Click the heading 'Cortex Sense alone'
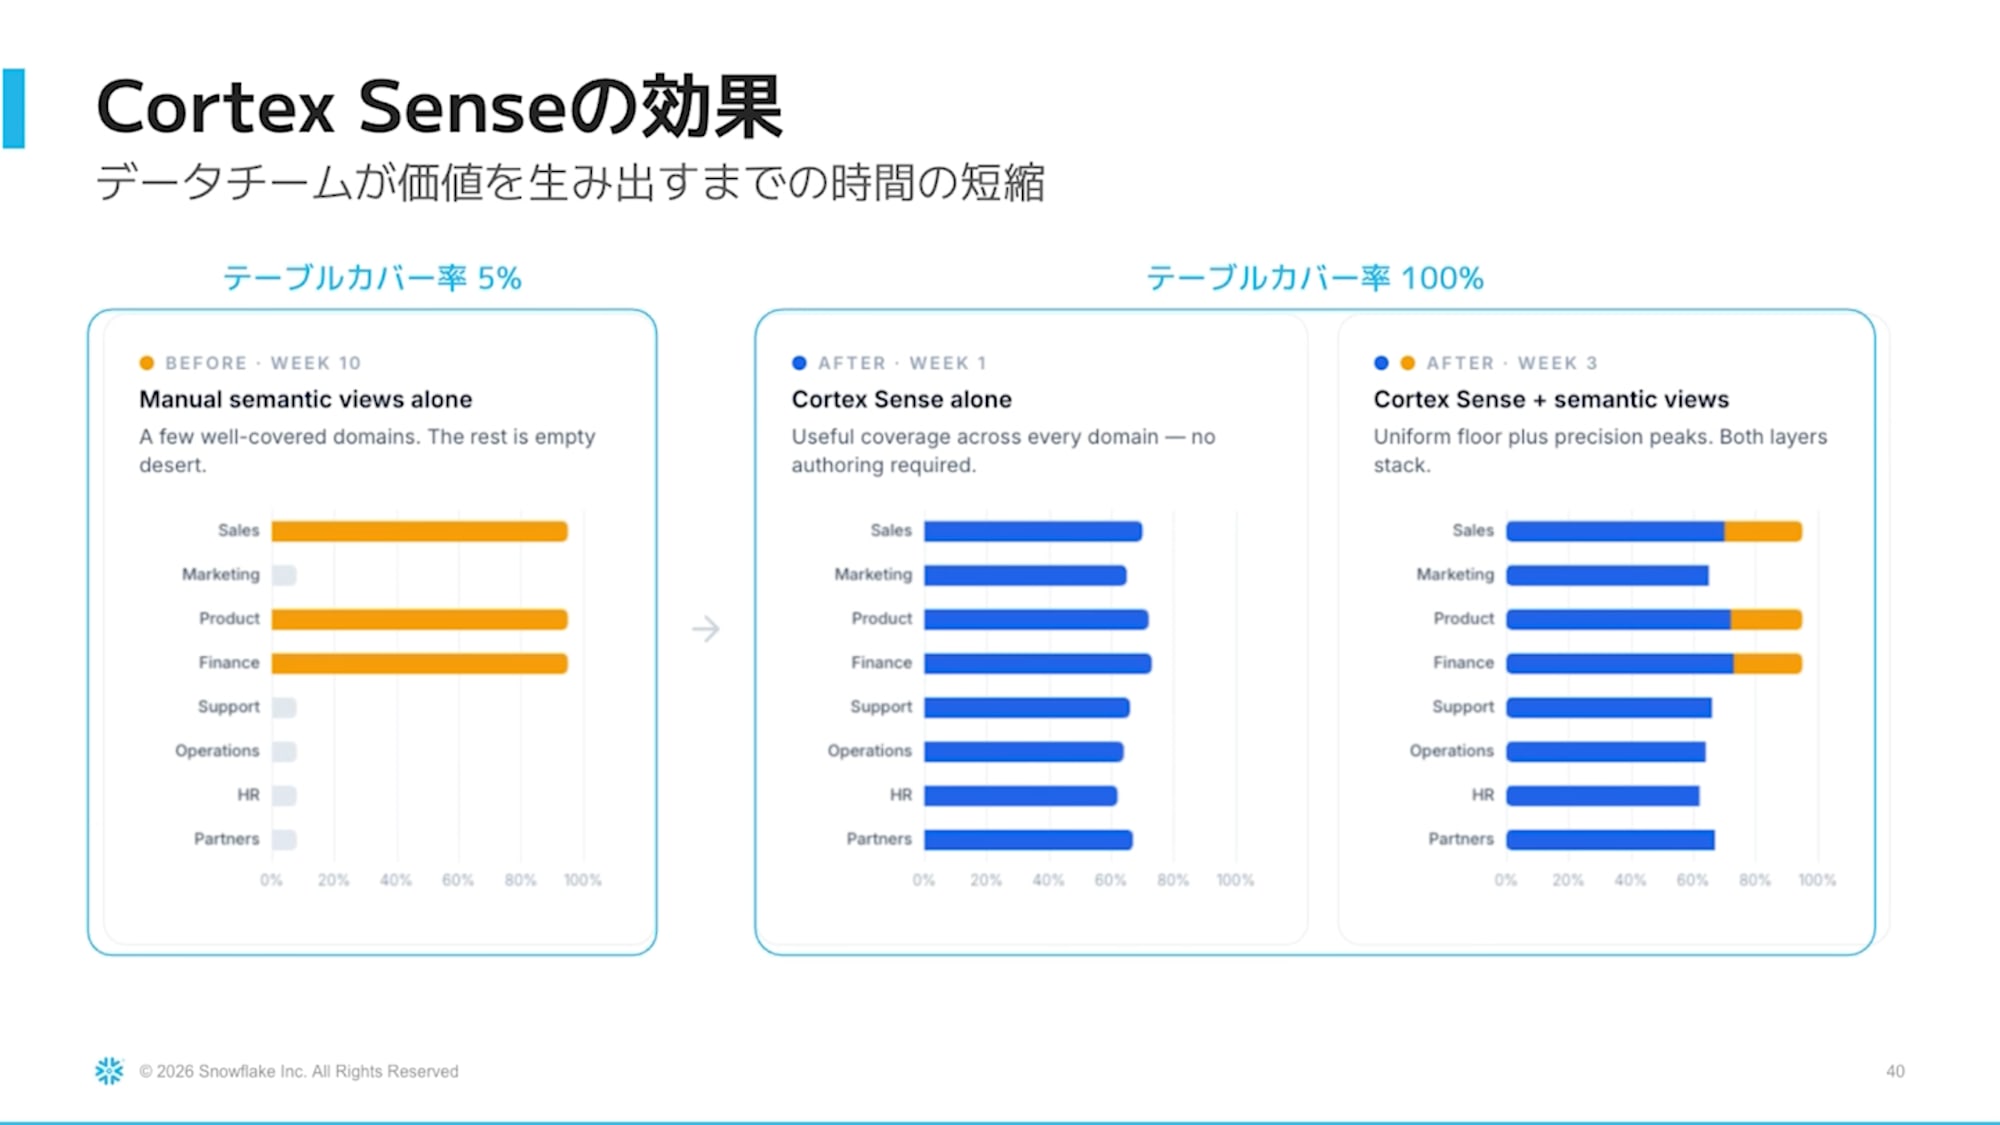Image resolution: width=2000 pixels, height=1125 pixels. pos(901,399)
